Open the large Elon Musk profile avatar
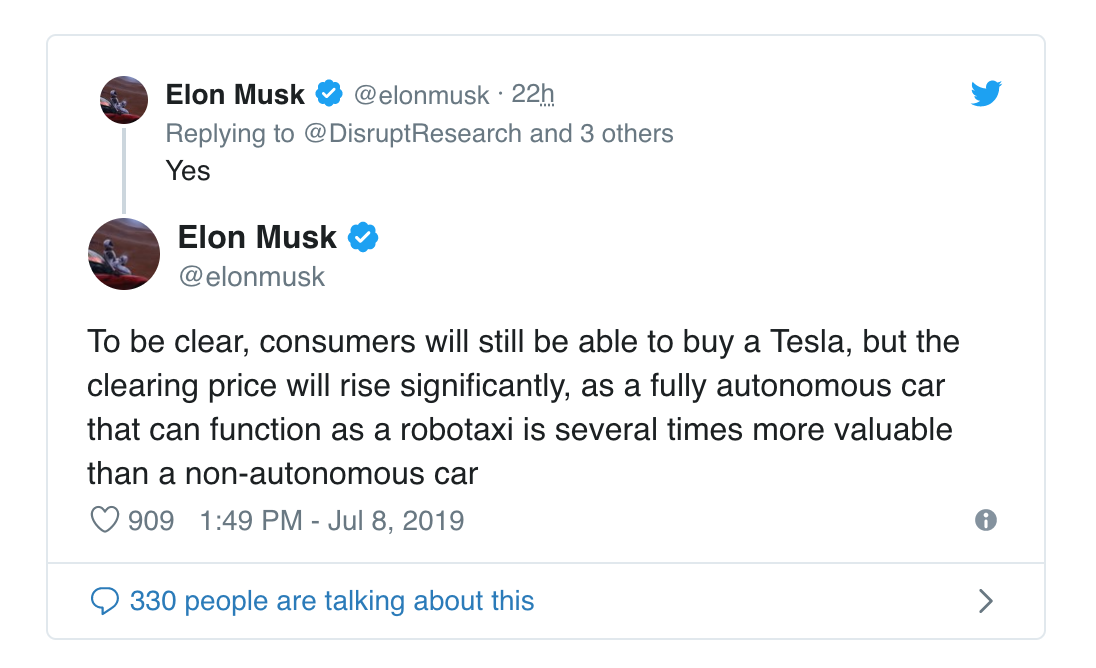The width and height of the screenshot is (1096, 668). coord(124,254)
